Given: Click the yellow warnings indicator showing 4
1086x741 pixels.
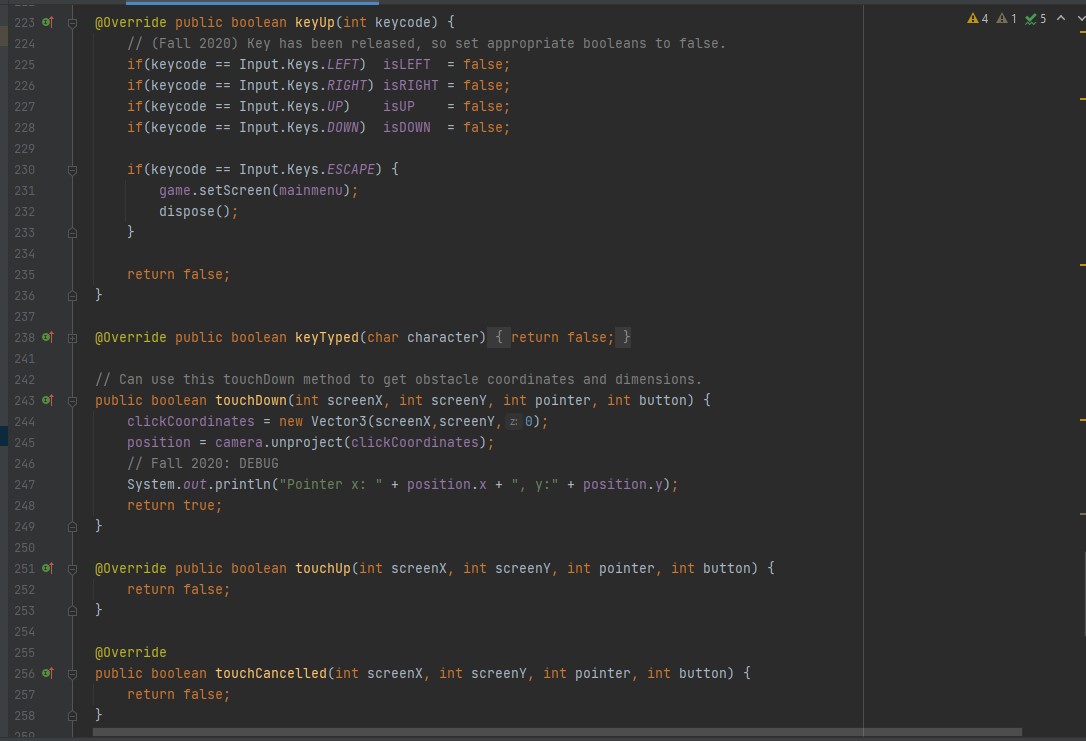Looking at the screenshot, I should [x=976, y=18].
